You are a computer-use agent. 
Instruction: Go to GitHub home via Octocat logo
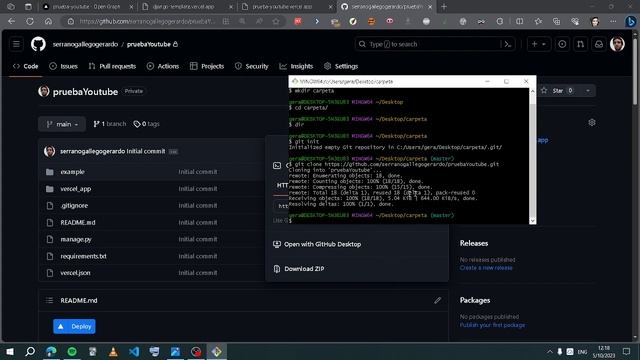click(38, 44)
